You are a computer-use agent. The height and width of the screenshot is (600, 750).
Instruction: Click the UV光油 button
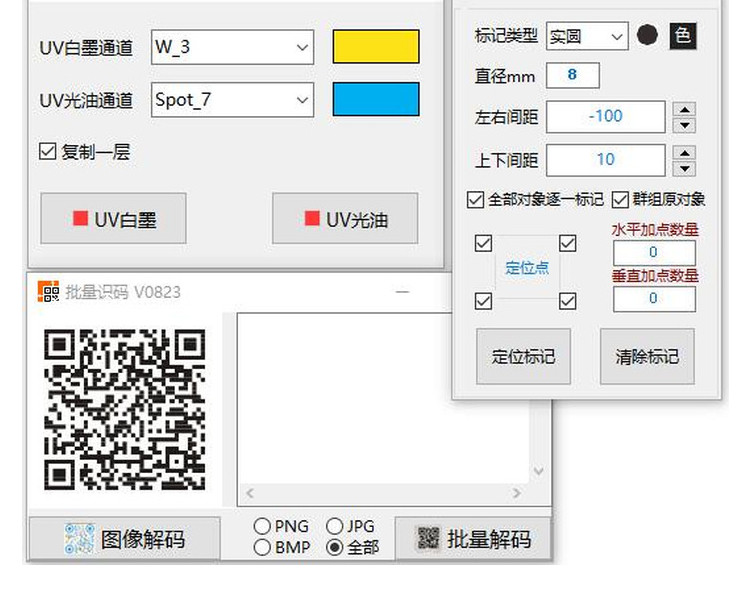tap(345, 219)
